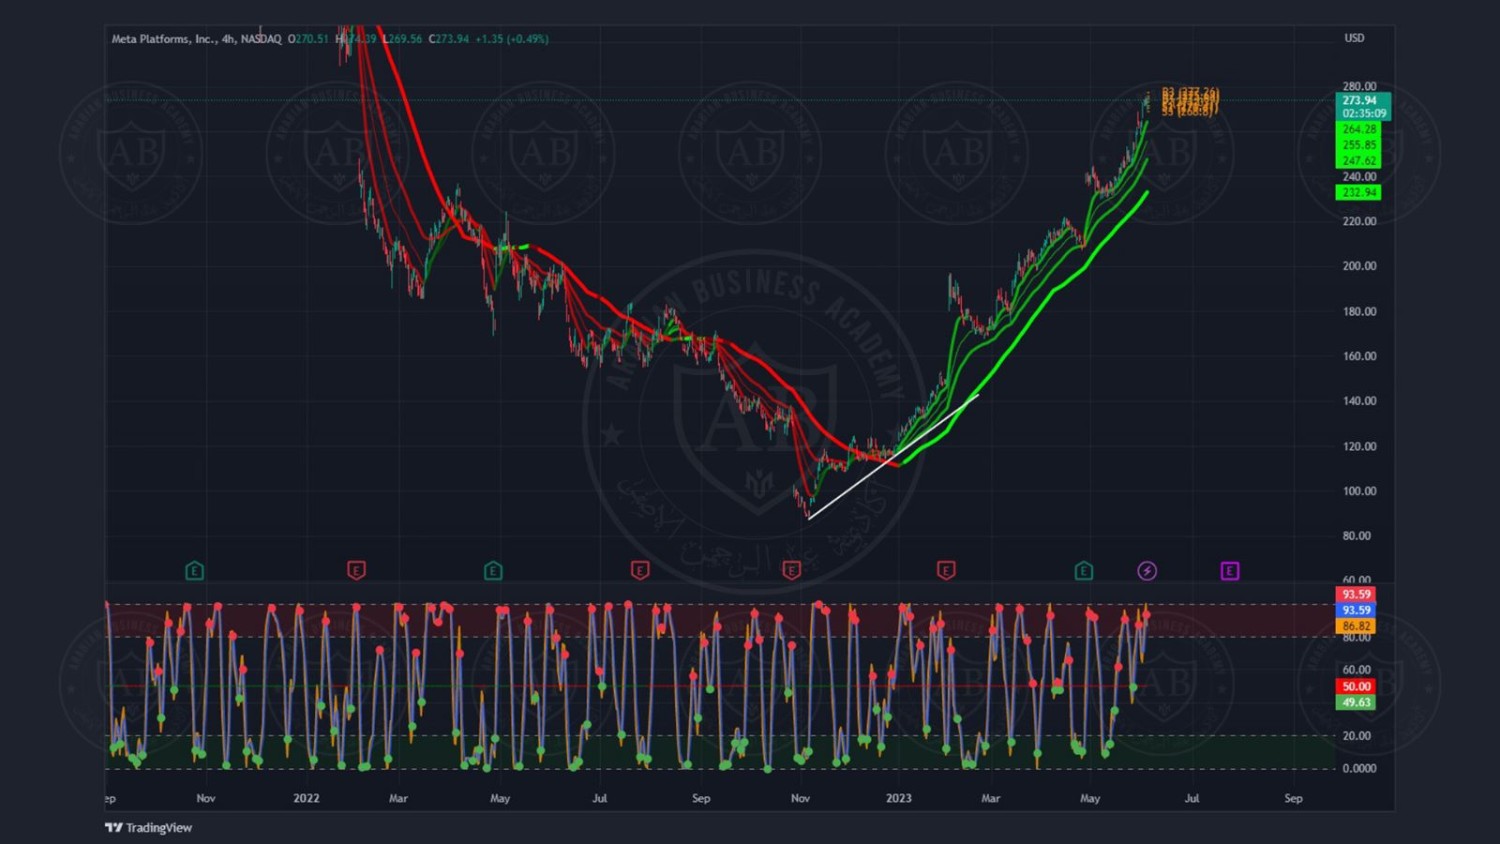Screen dimensions: 1500x844
Task: Click the red earnings marker in February 2022
Action: click(x=356, y=571)
